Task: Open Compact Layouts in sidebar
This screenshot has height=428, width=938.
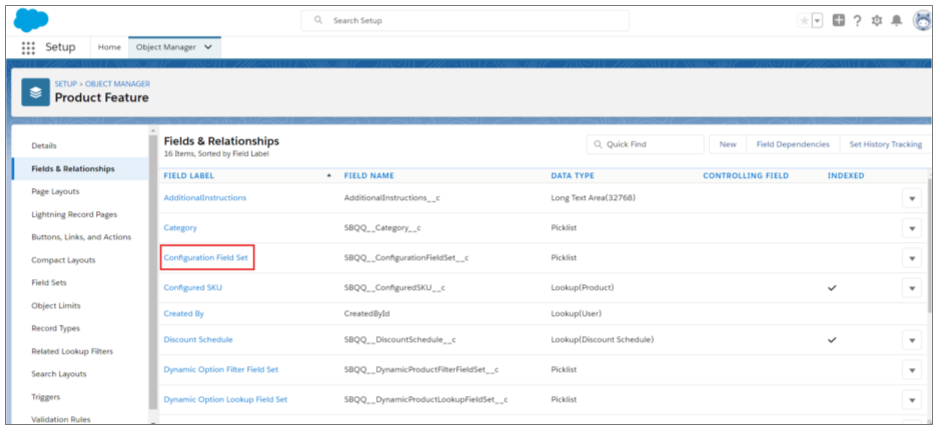Action: click(63, 260)
